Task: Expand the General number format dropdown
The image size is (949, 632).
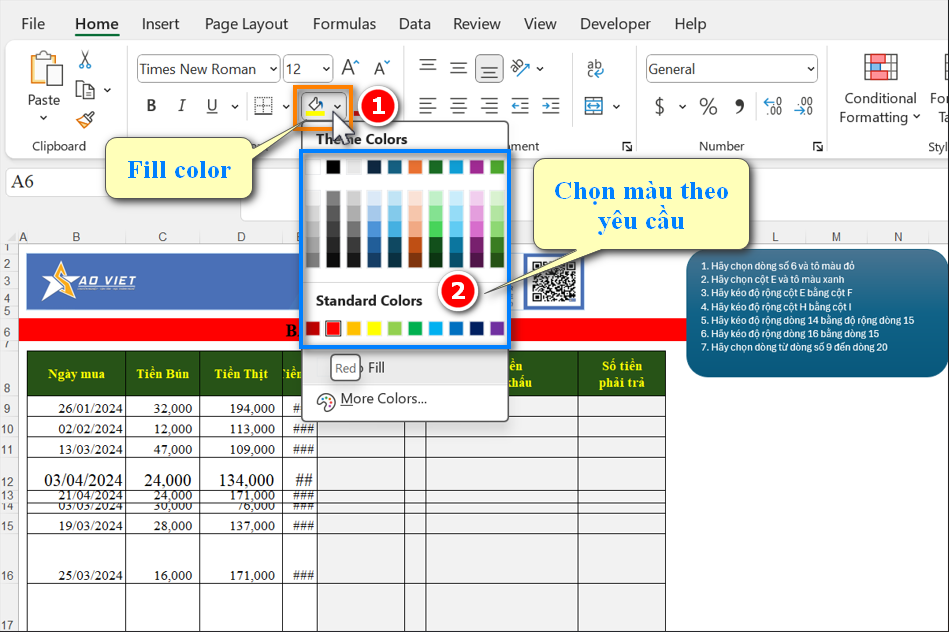Action: point(810,69)
